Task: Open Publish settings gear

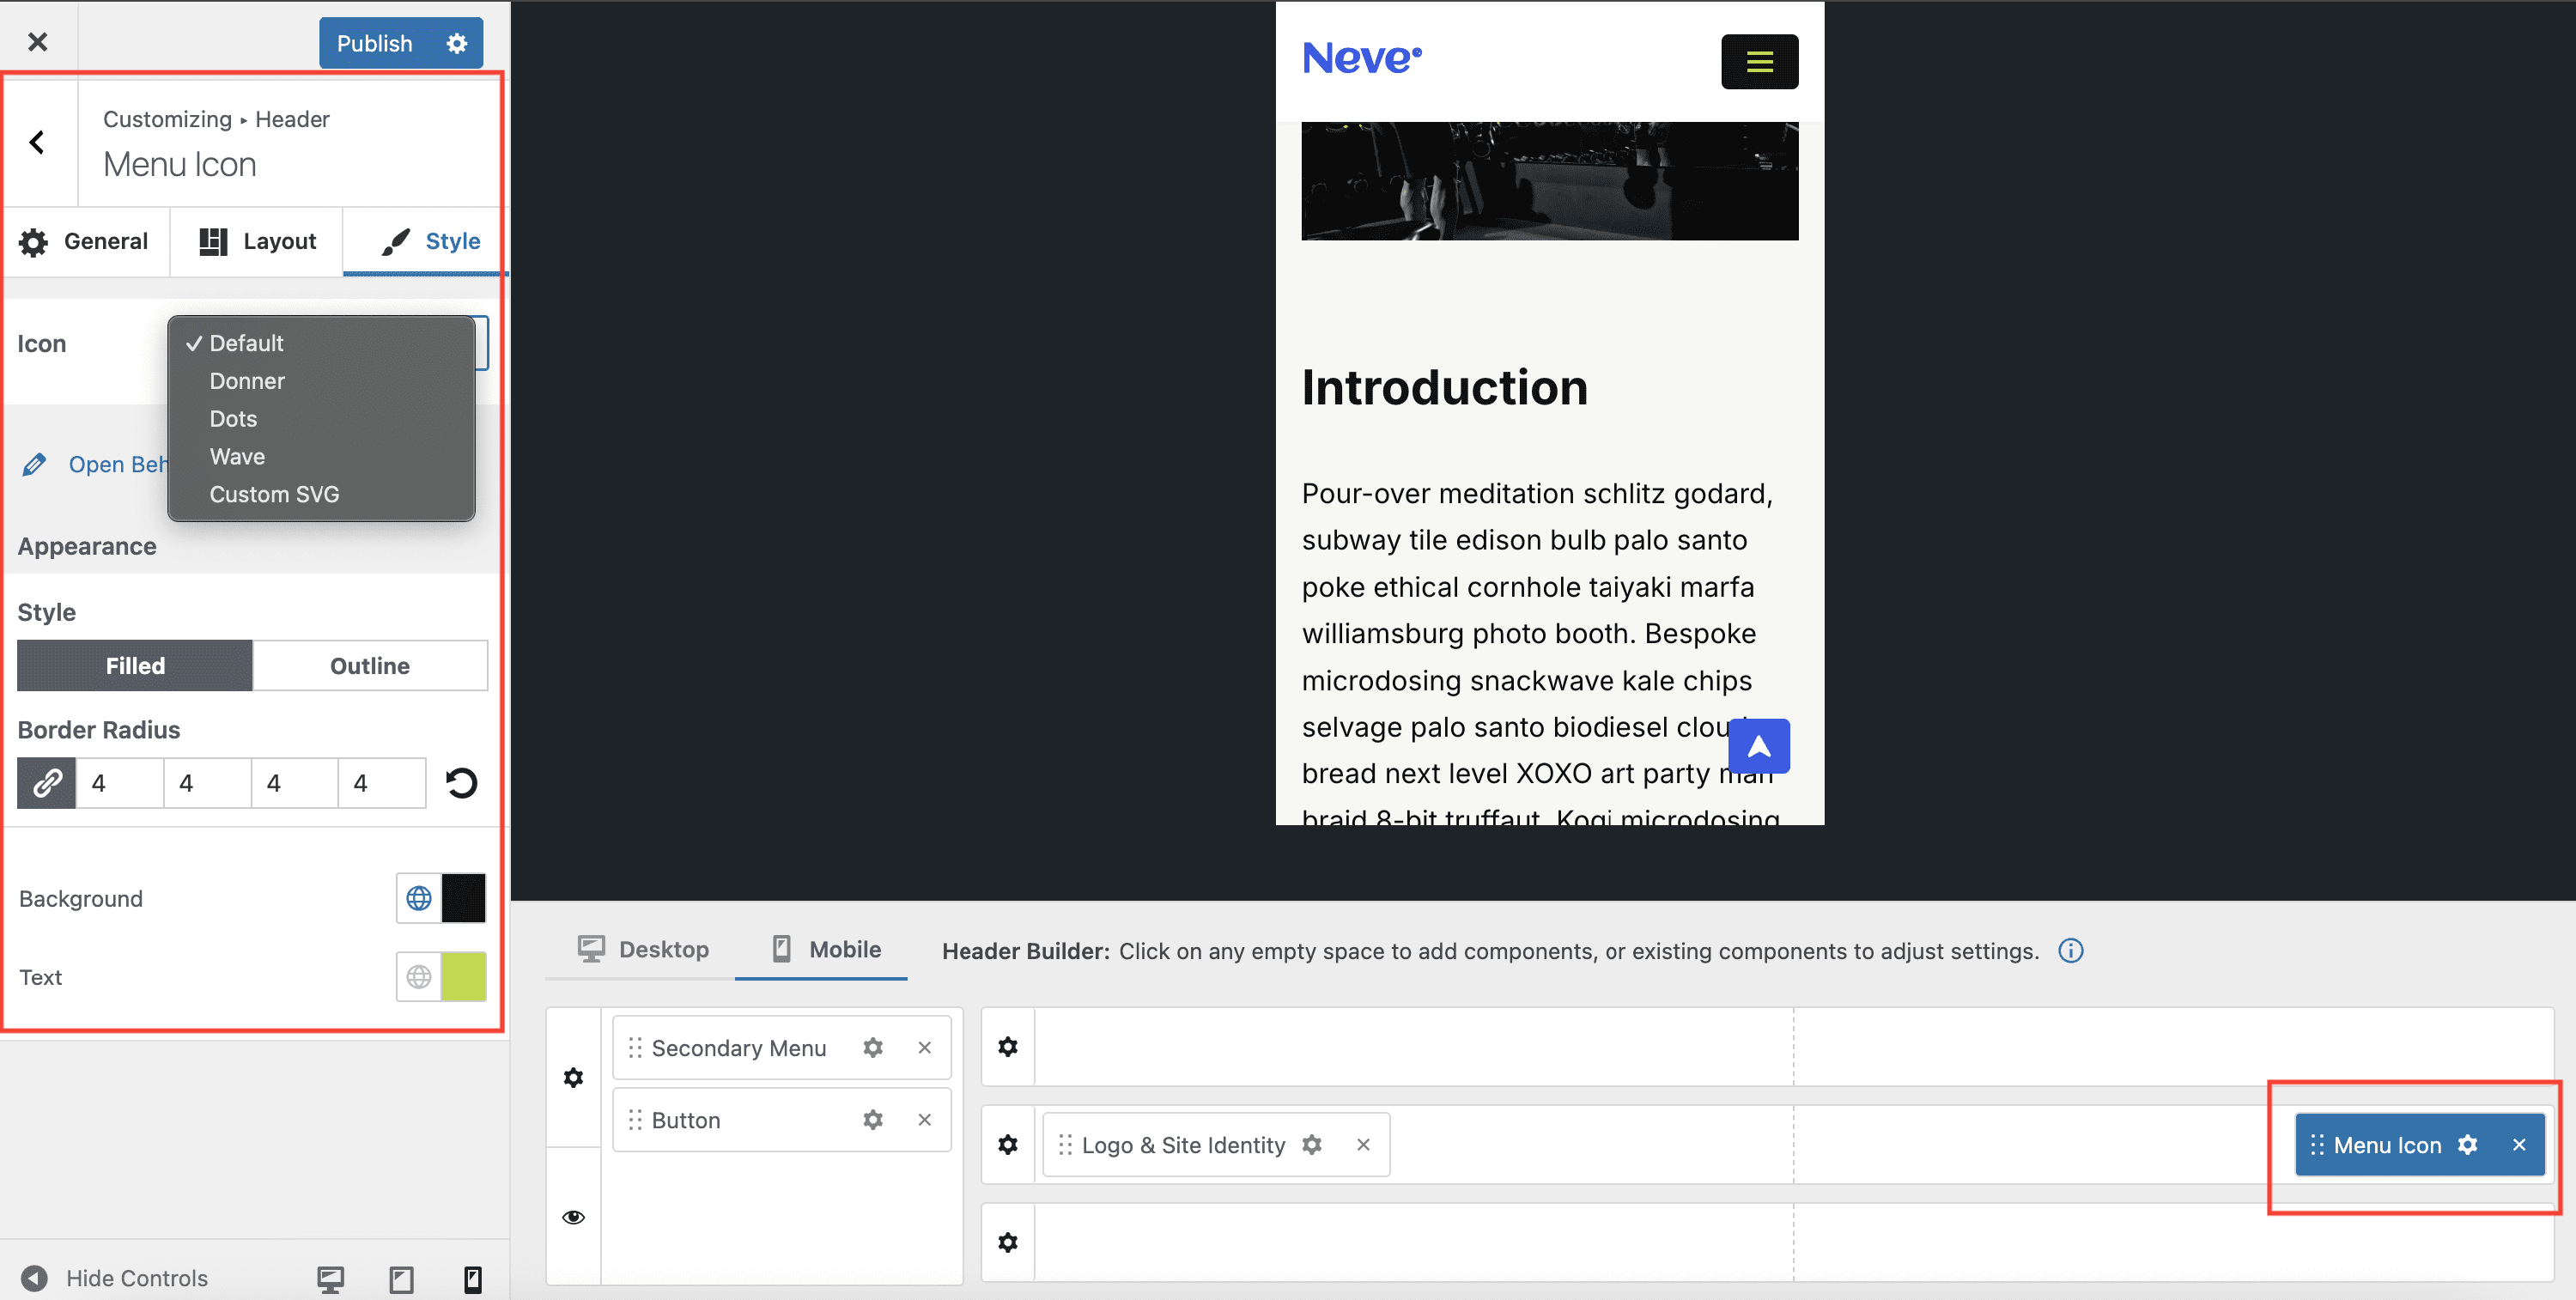Action: [x=456, y=43]
